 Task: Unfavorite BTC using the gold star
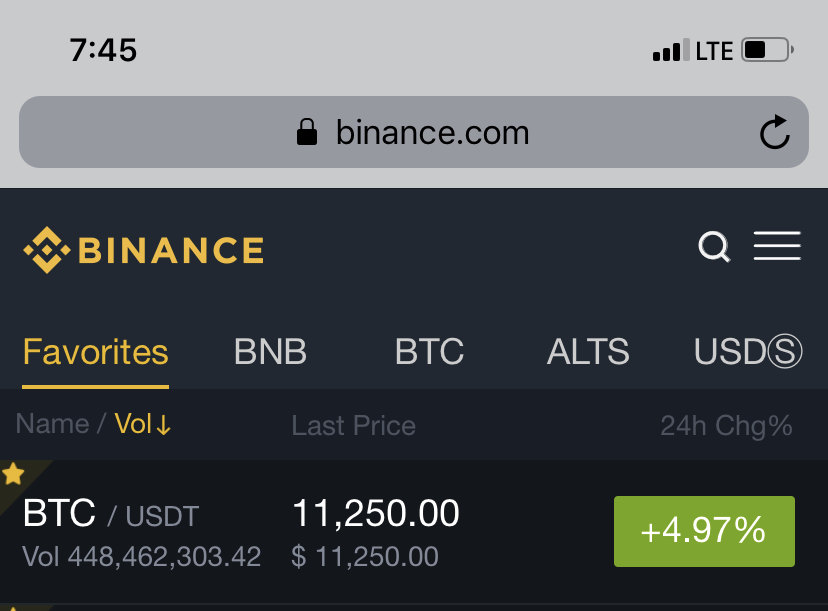(x=13, y=473)
